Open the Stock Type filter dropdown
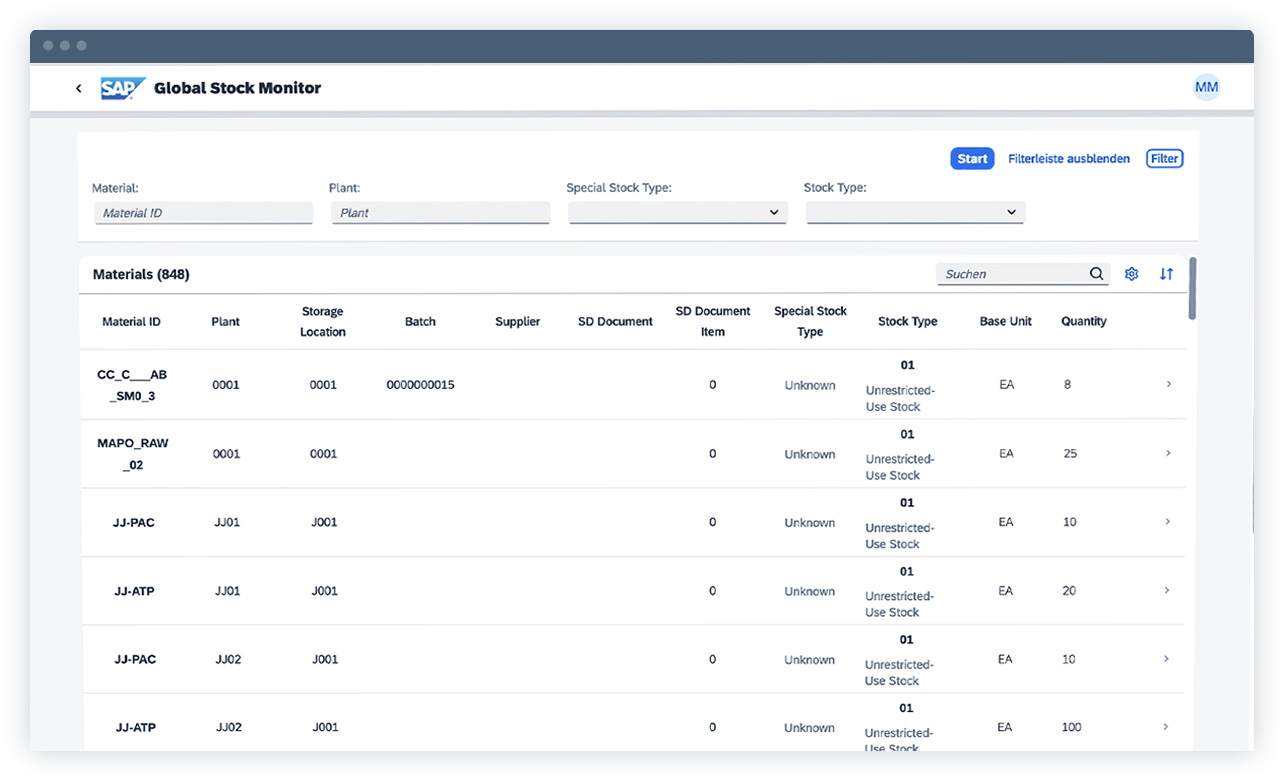 [x=914, y=212]
